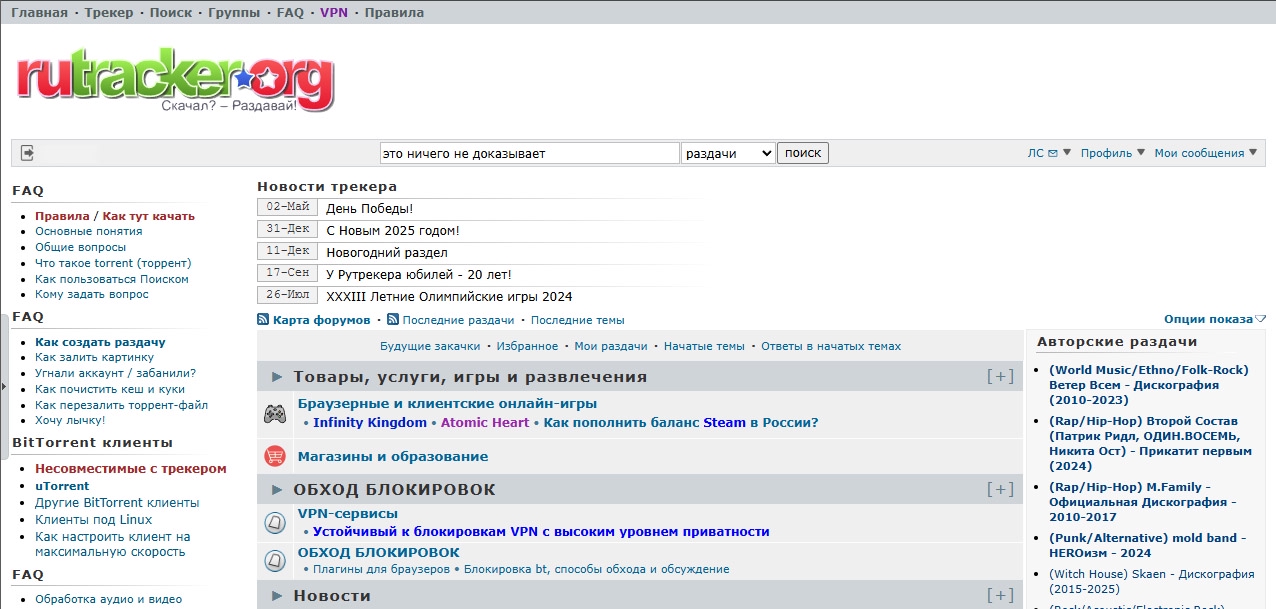Collapse the Товары, услуги, игры category triangle
This screenshot has width=1276, height=609.
pos(277,377)
